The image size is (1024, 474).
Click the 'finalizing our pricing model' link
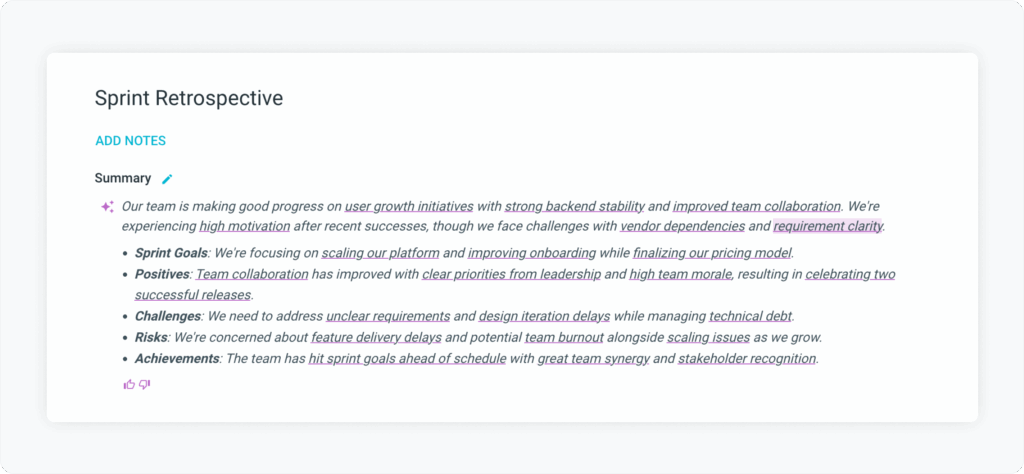pyautogui.click(x=712, y=253)
